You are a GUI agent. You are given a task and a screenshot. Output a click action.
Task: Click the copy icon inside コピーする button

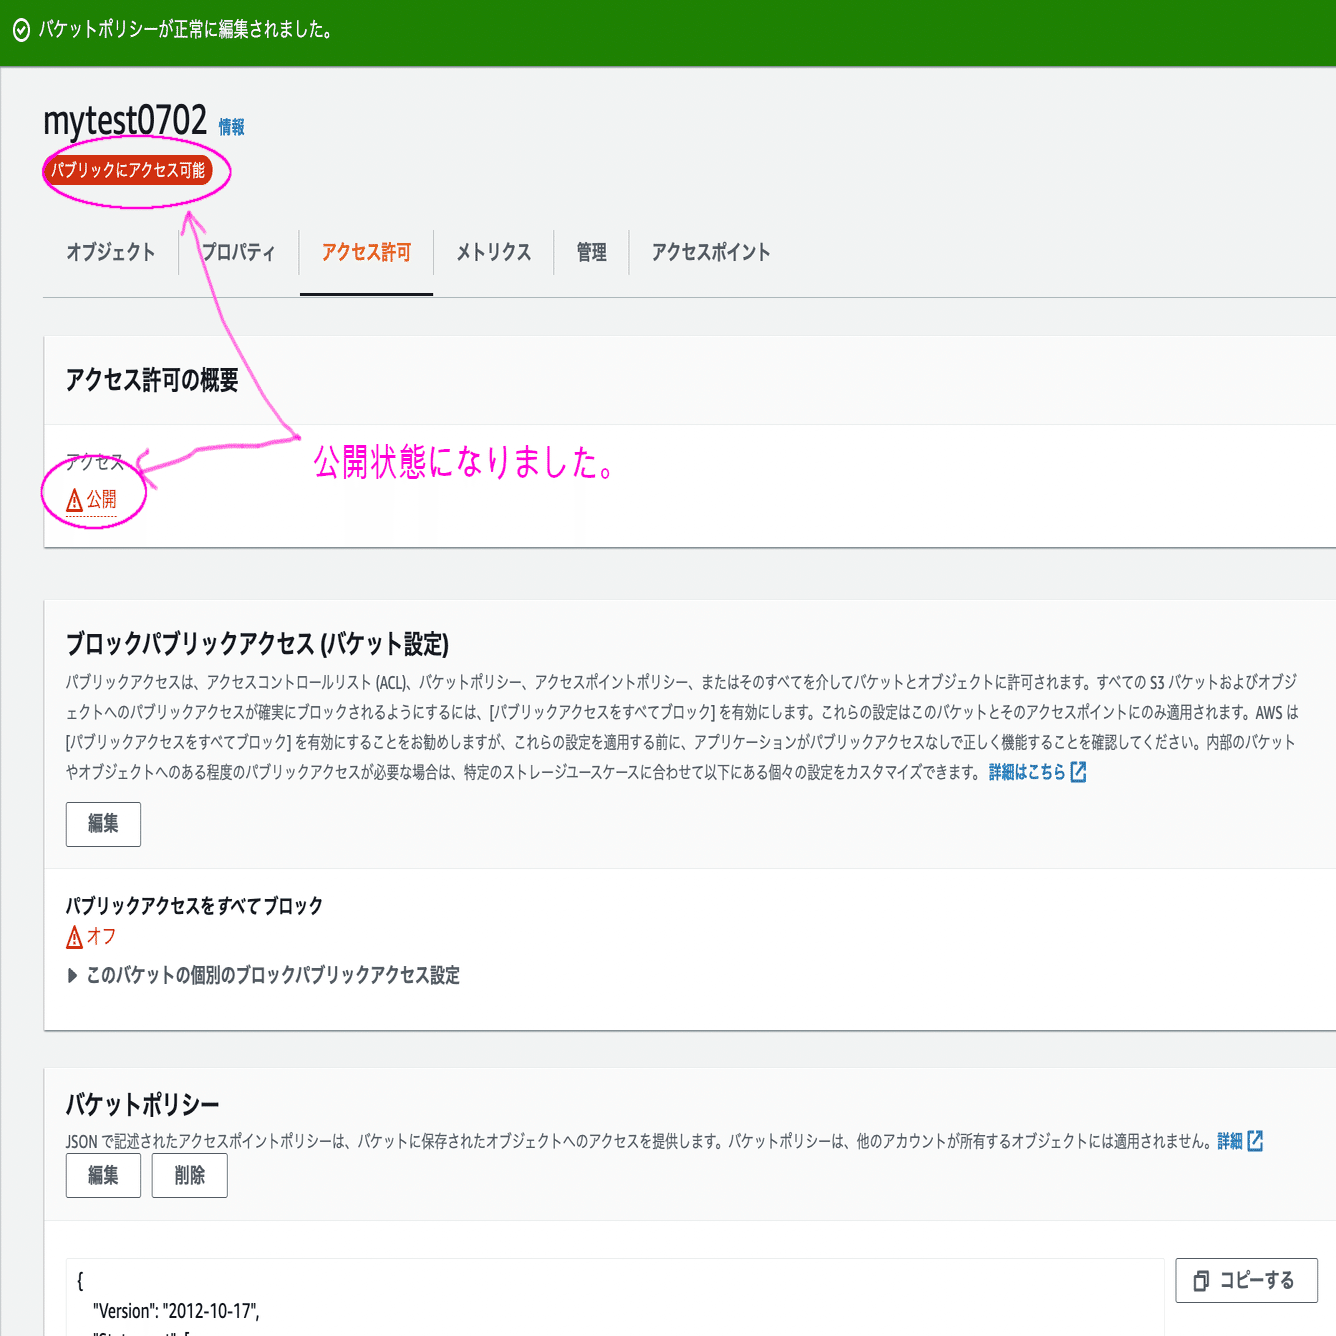pos(1199,1280)
